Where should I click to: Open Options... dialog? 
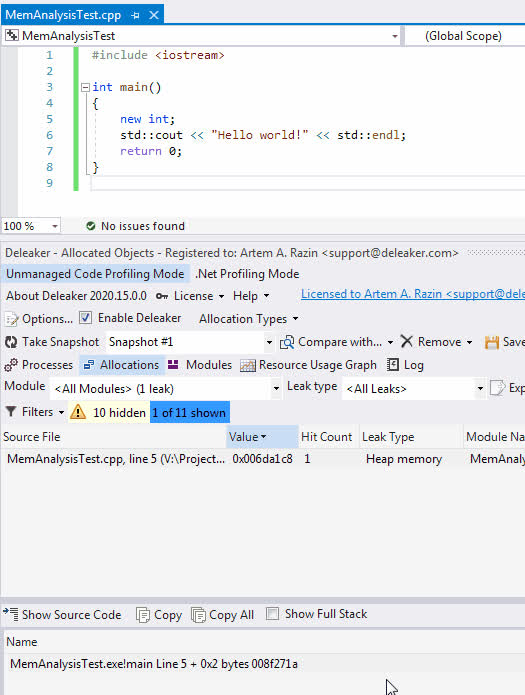[47, 319]
